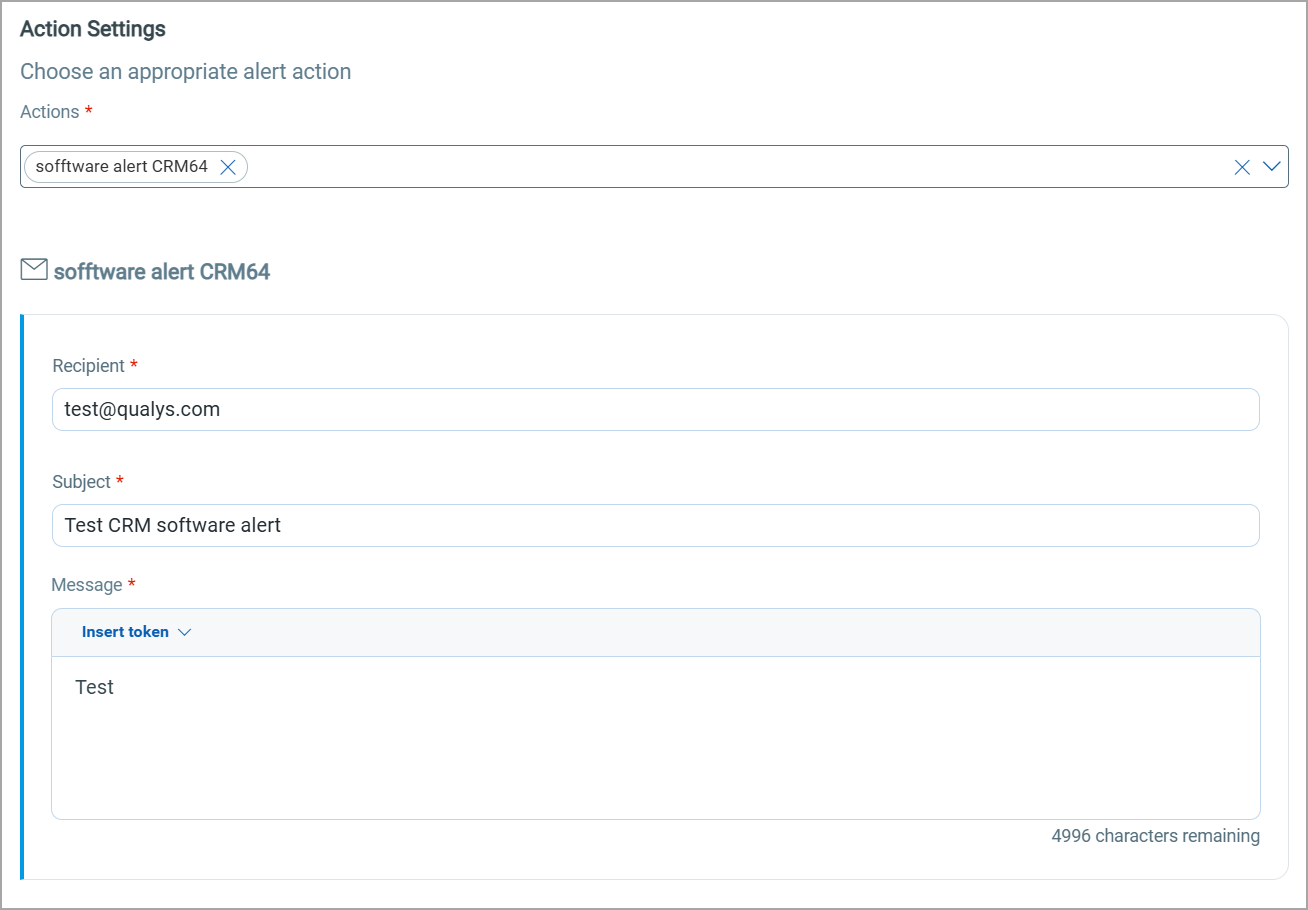
Task: Click the envelope icon beside sofftware alert CRM64
Action: tap(34, 269)
